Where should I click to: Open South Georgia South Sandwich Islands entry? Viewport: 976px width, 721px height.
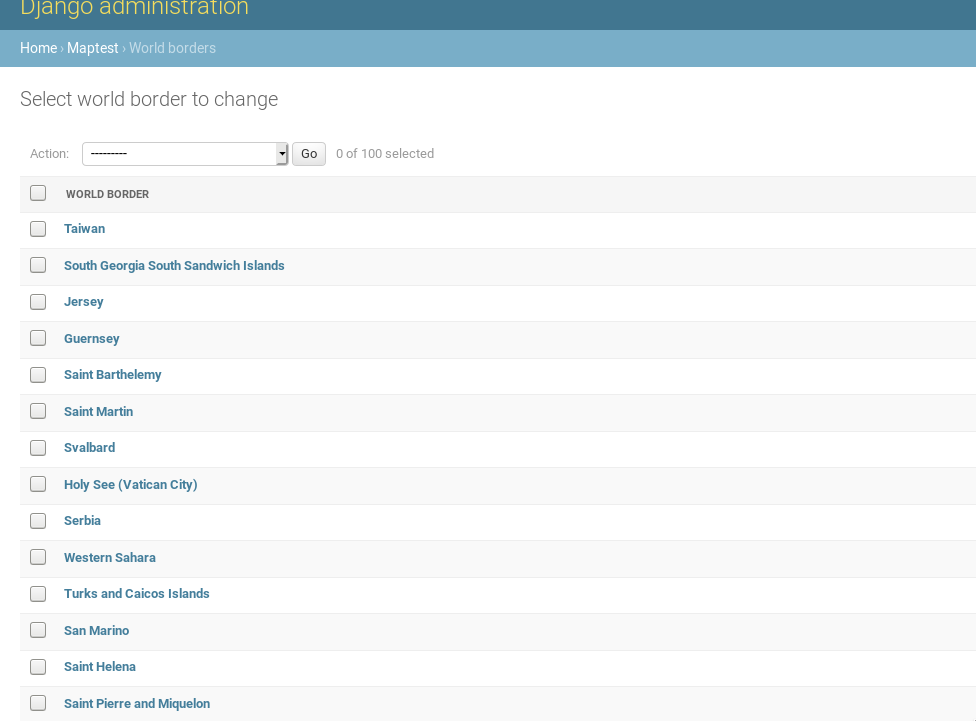click(174, 266)
